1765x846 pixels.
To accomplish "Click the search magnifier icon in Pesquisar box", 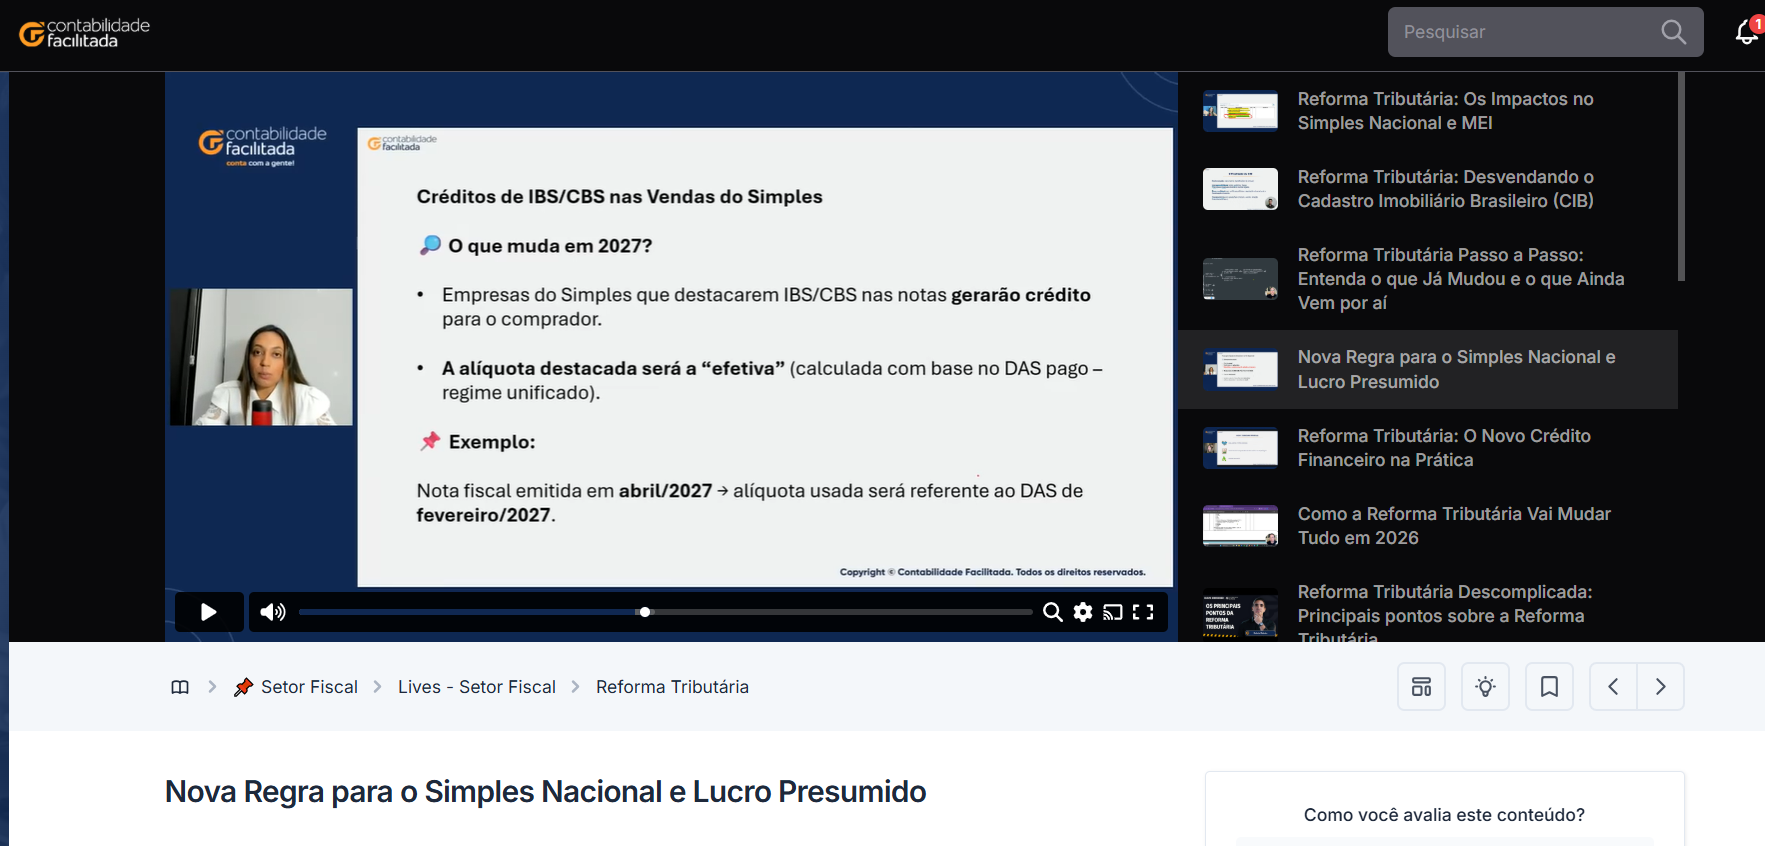I will [1674, 32].
